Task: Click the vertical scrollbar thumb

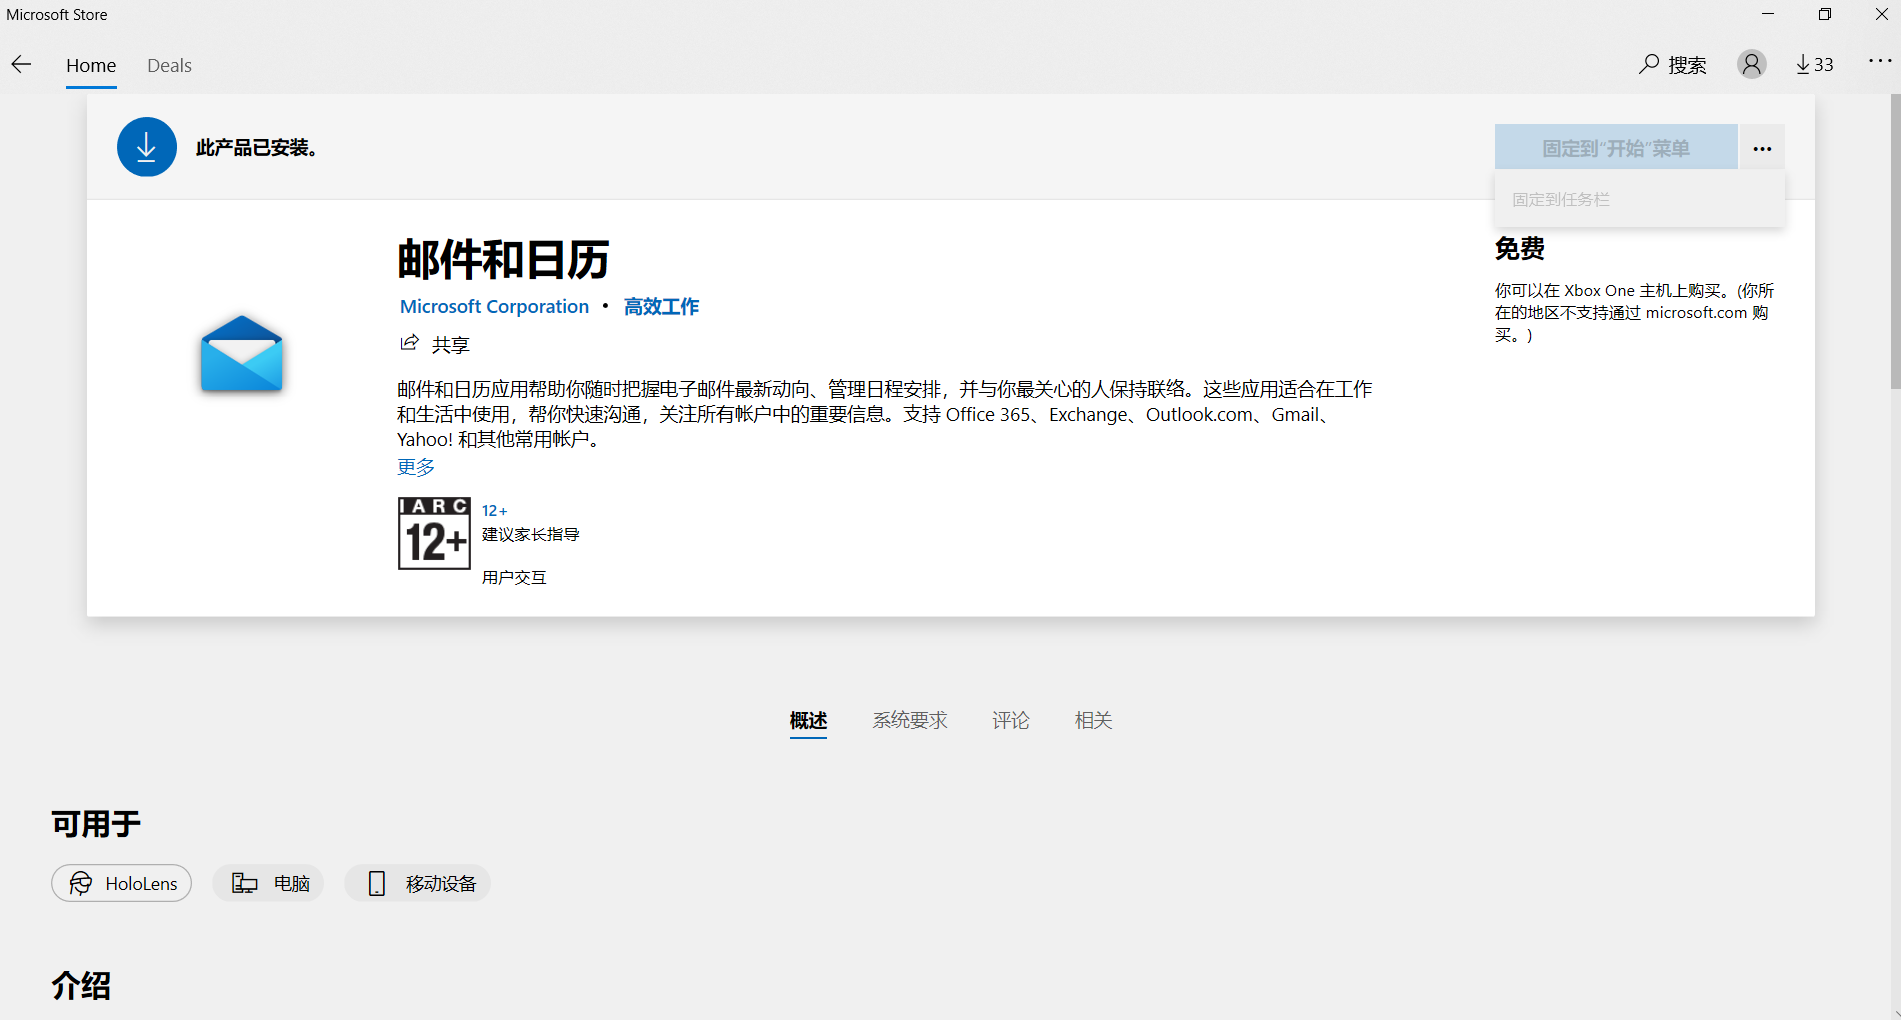Action: [1895, 240]
